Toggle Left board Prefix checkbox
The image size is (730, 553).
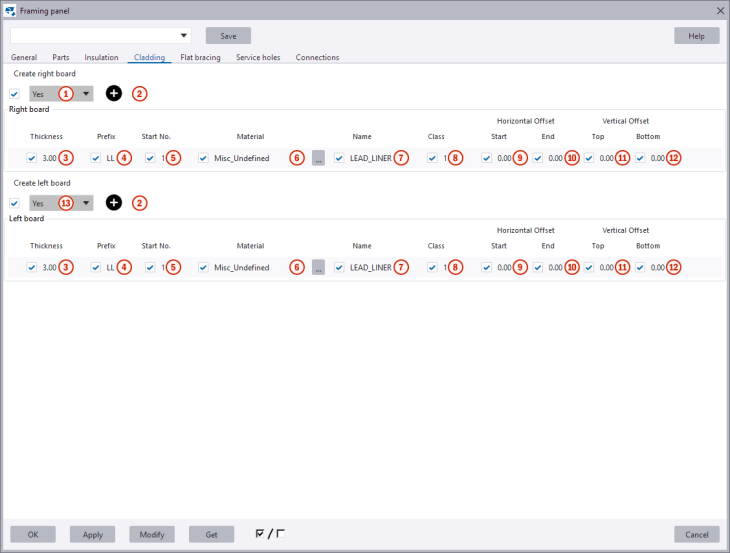tap(96, 268)
